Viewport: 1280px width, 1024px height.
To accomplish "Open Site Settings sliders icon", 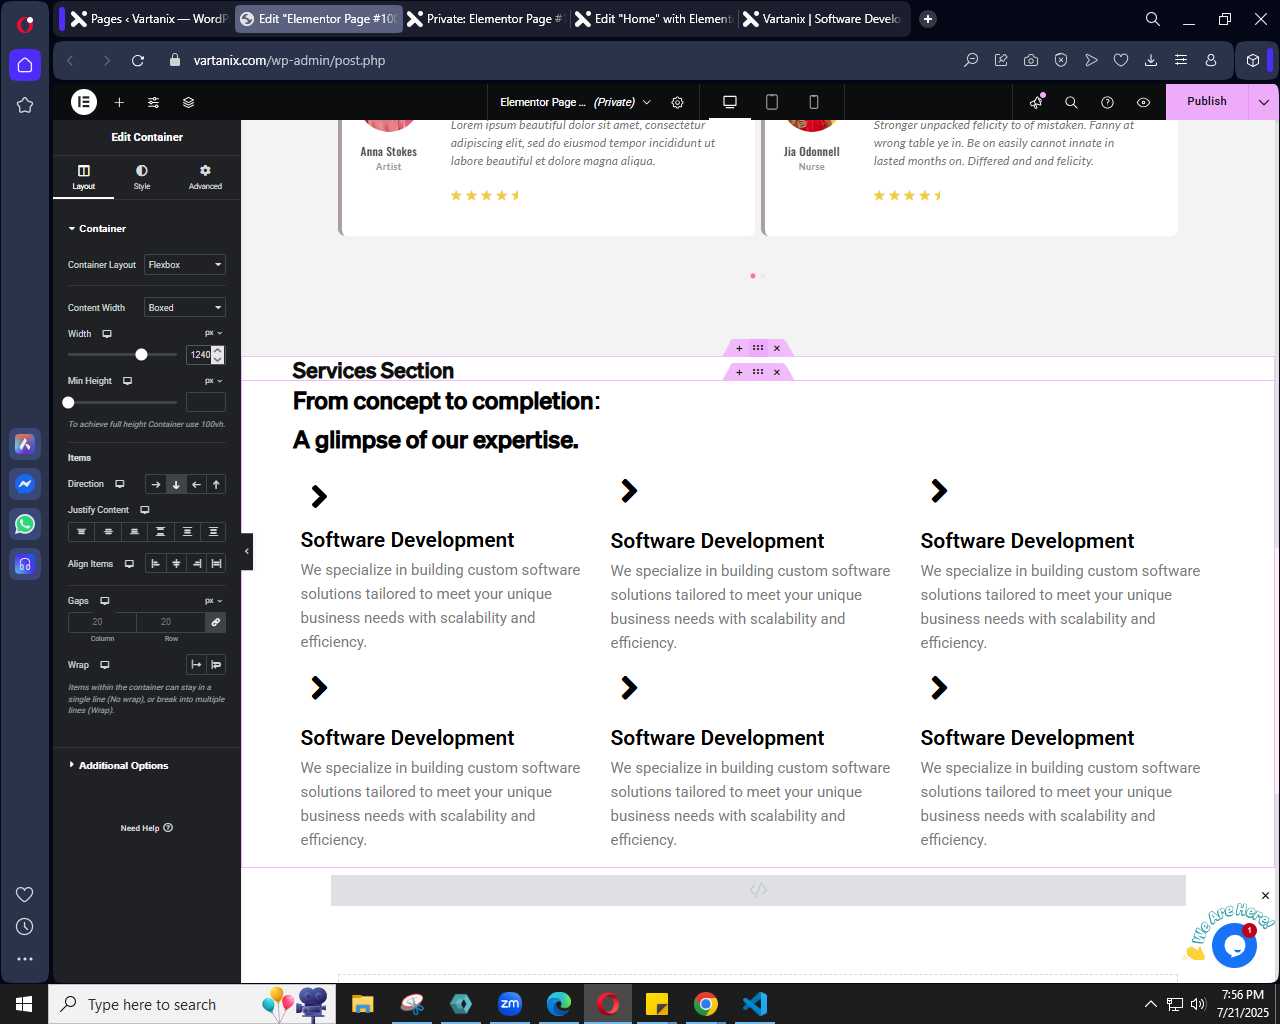I will 153,102.
